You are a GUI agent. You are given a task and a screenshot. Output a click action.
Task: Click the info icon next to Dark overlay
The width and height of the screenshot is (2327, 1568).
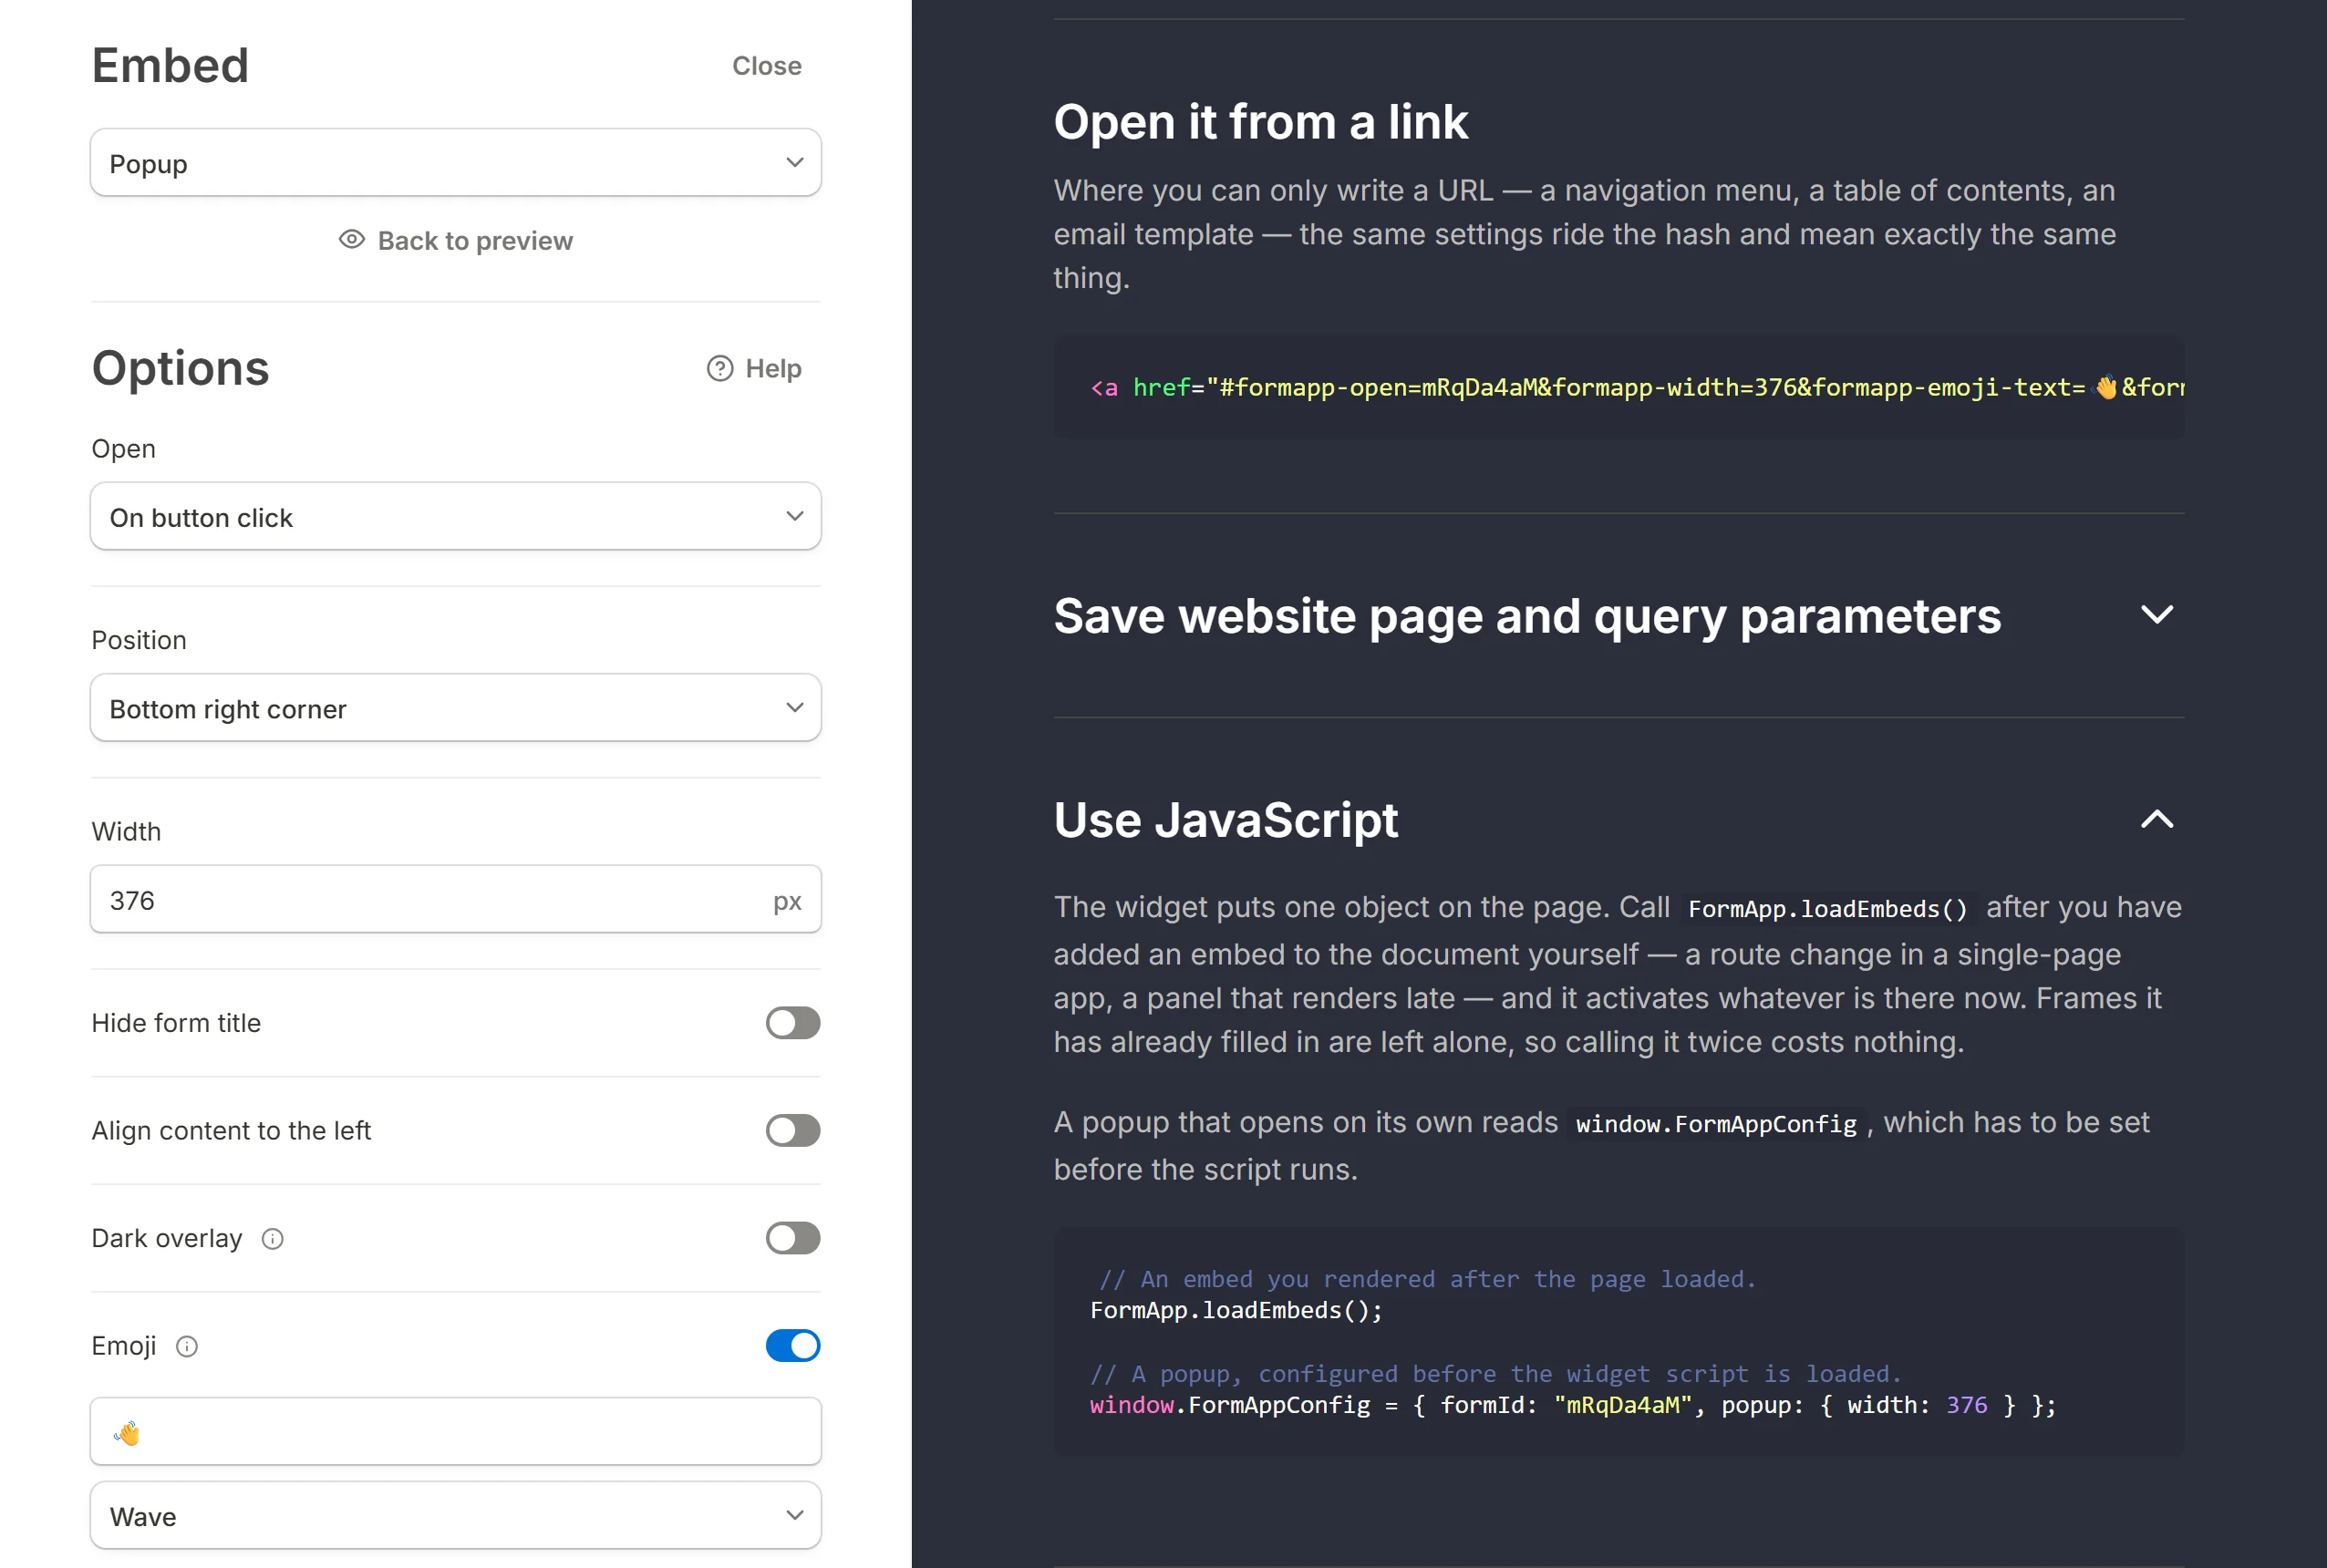click(273, 1239)
